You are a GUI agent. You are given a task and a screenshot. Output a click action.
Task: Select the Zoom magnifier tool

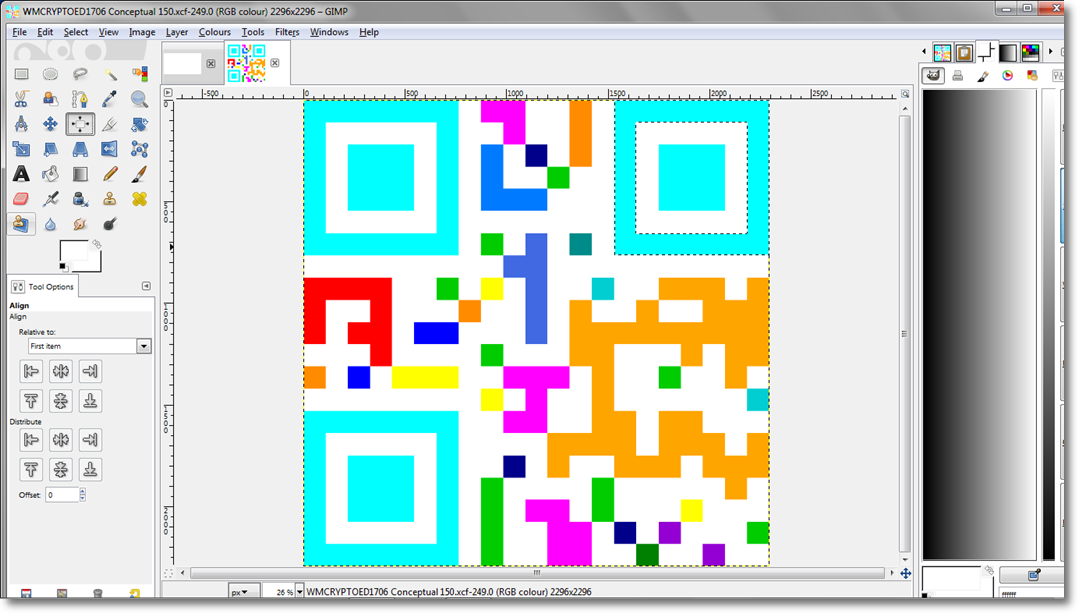[139, 99]
